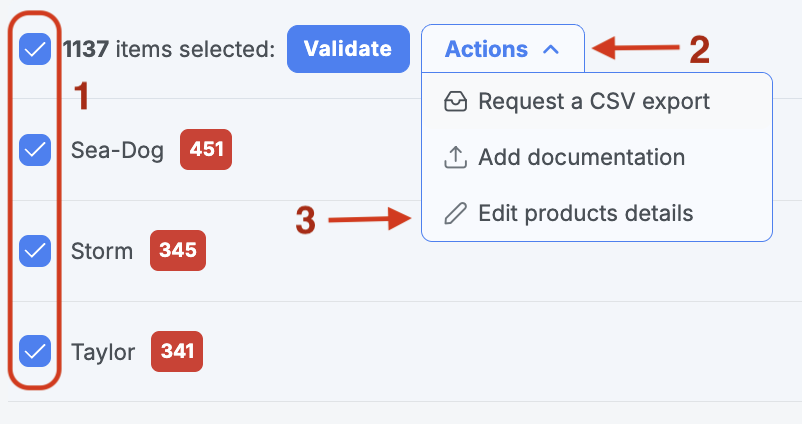
Task: Click the pencil icon beside Edit products details
Action: [x=455, y=213]
